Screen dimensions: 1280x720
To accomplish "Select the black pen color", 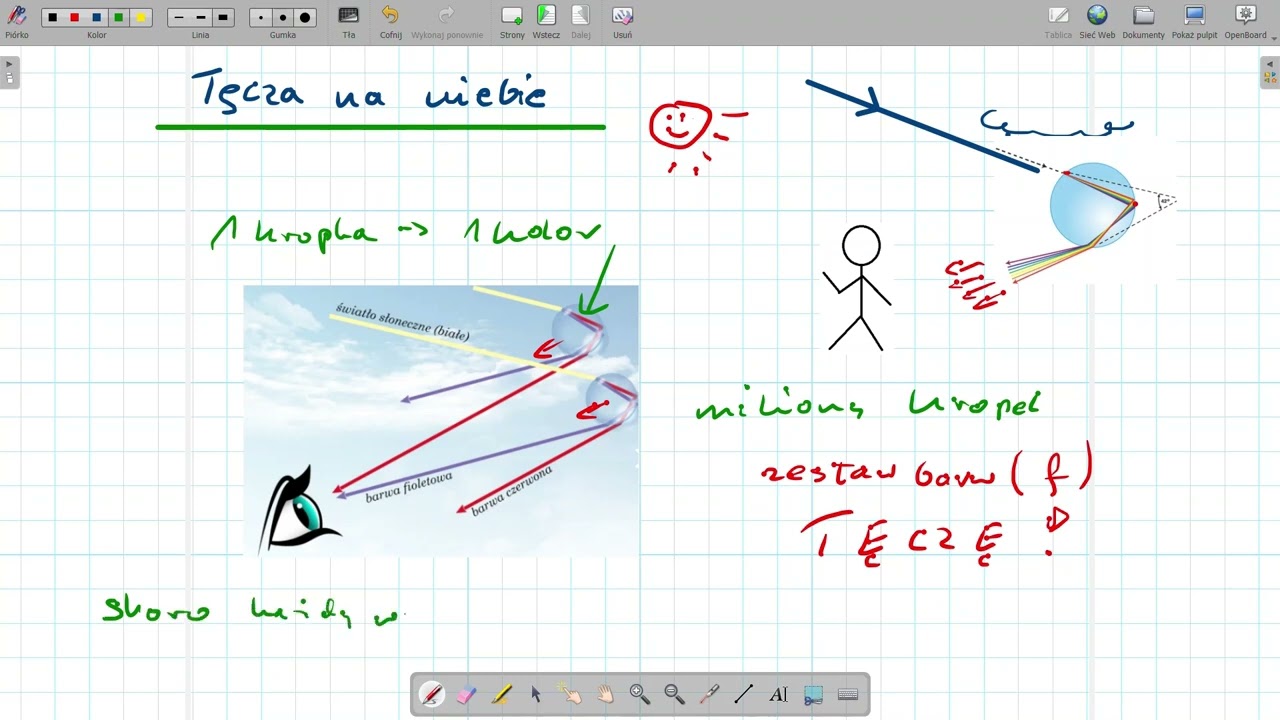I will [x=53, y=17].
